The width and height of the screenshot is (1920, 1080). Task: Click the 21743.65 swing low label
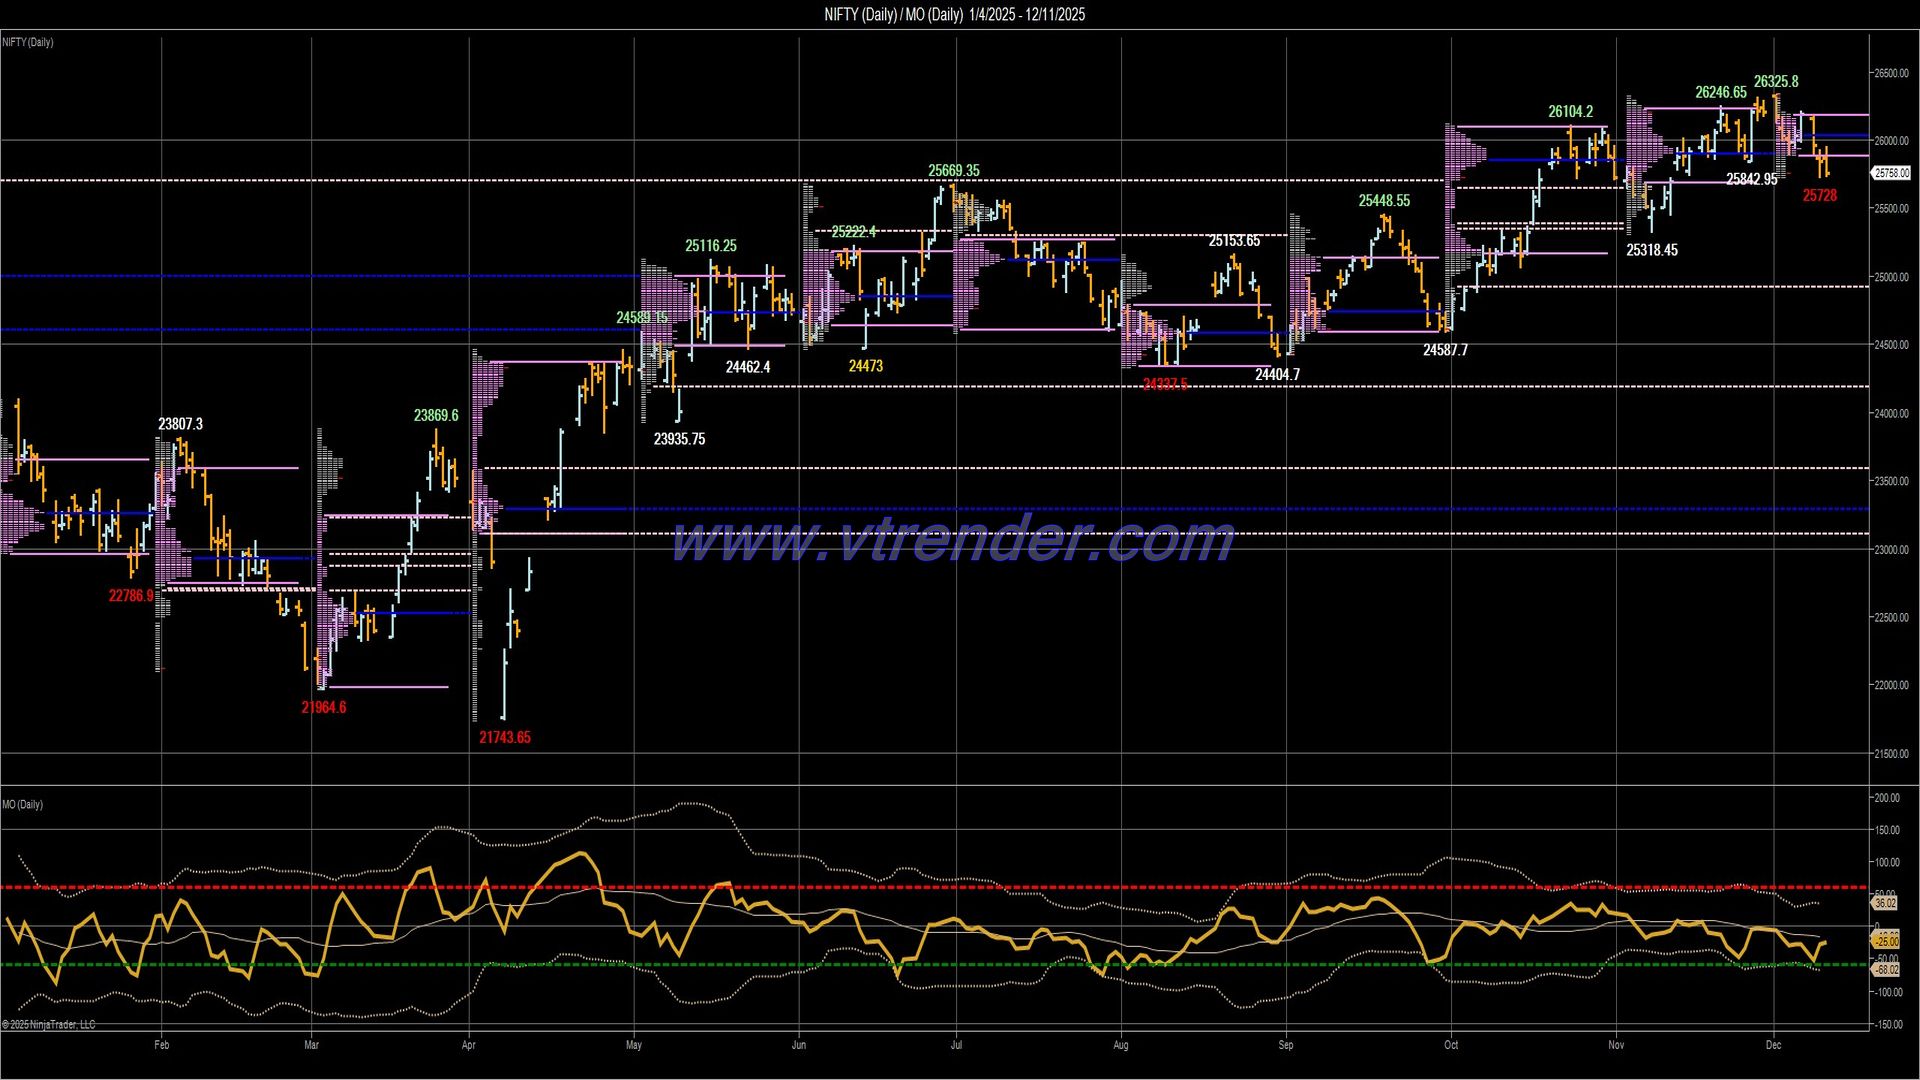(x=506, y=736)
